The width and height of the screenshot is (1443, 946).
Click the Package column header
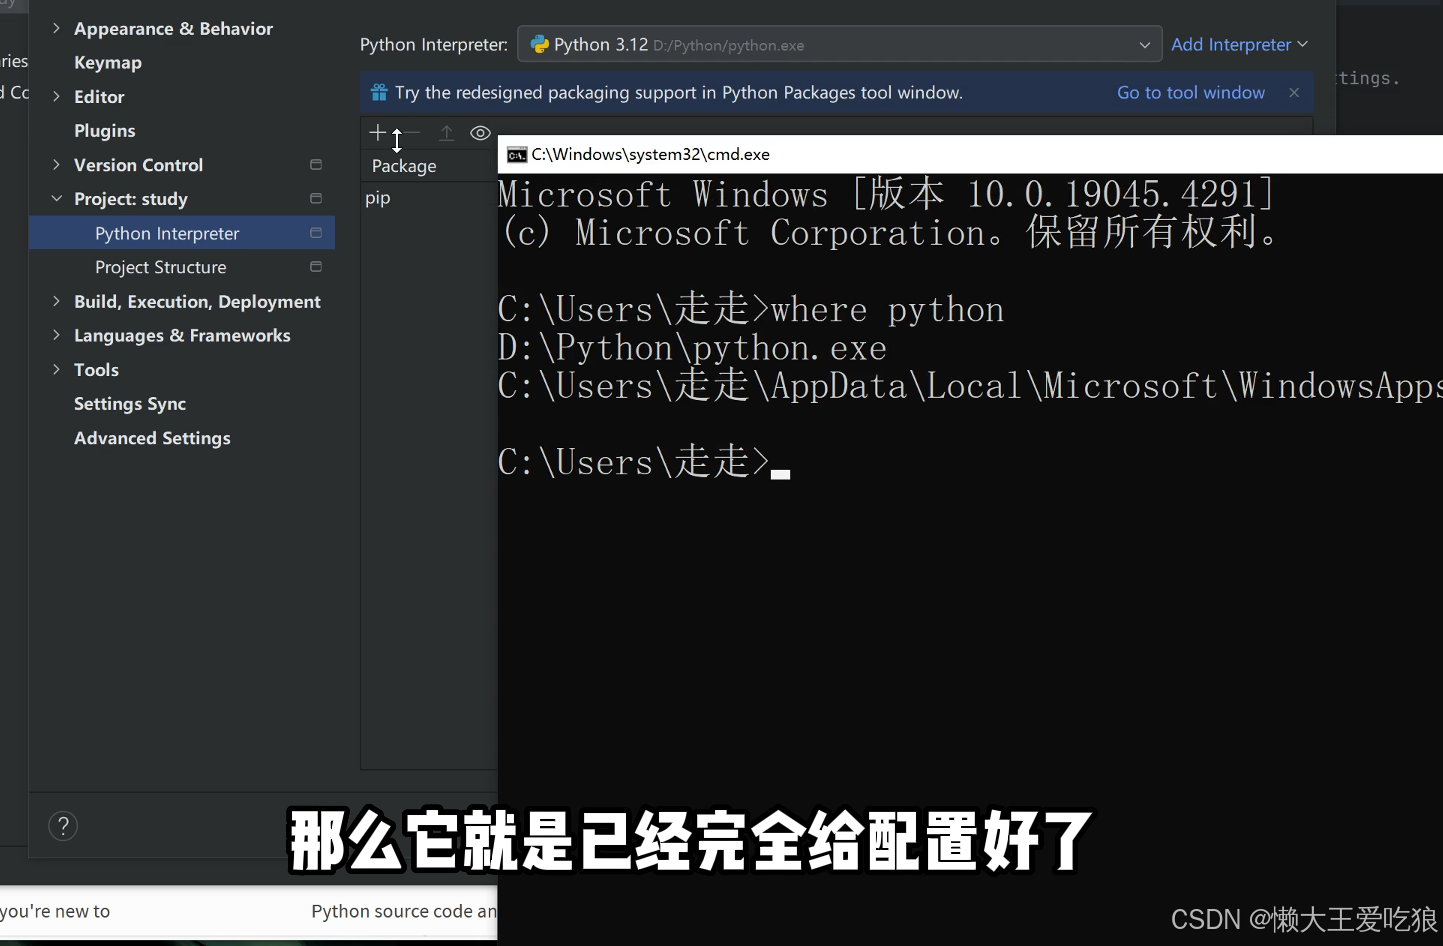coord(404,166)
